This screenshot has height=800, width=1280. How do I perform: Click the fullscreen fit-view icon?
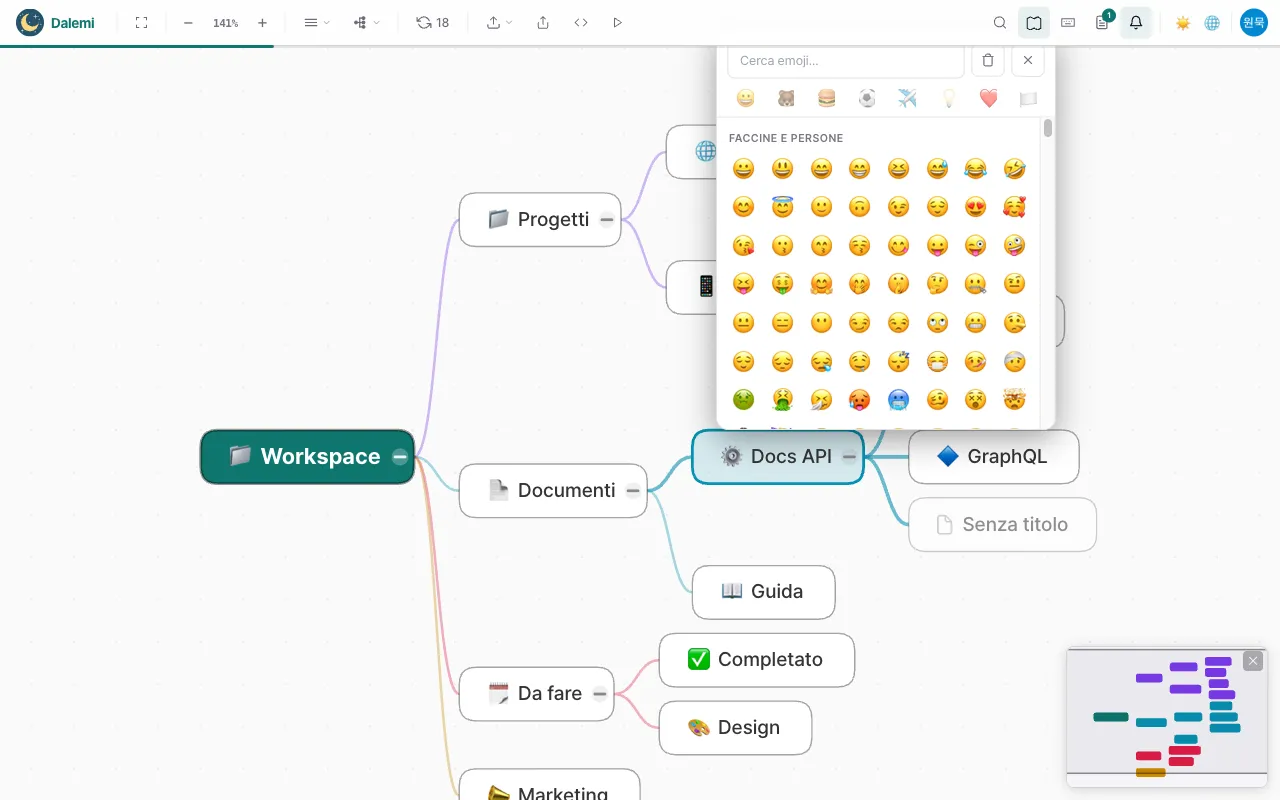point(141,22)
